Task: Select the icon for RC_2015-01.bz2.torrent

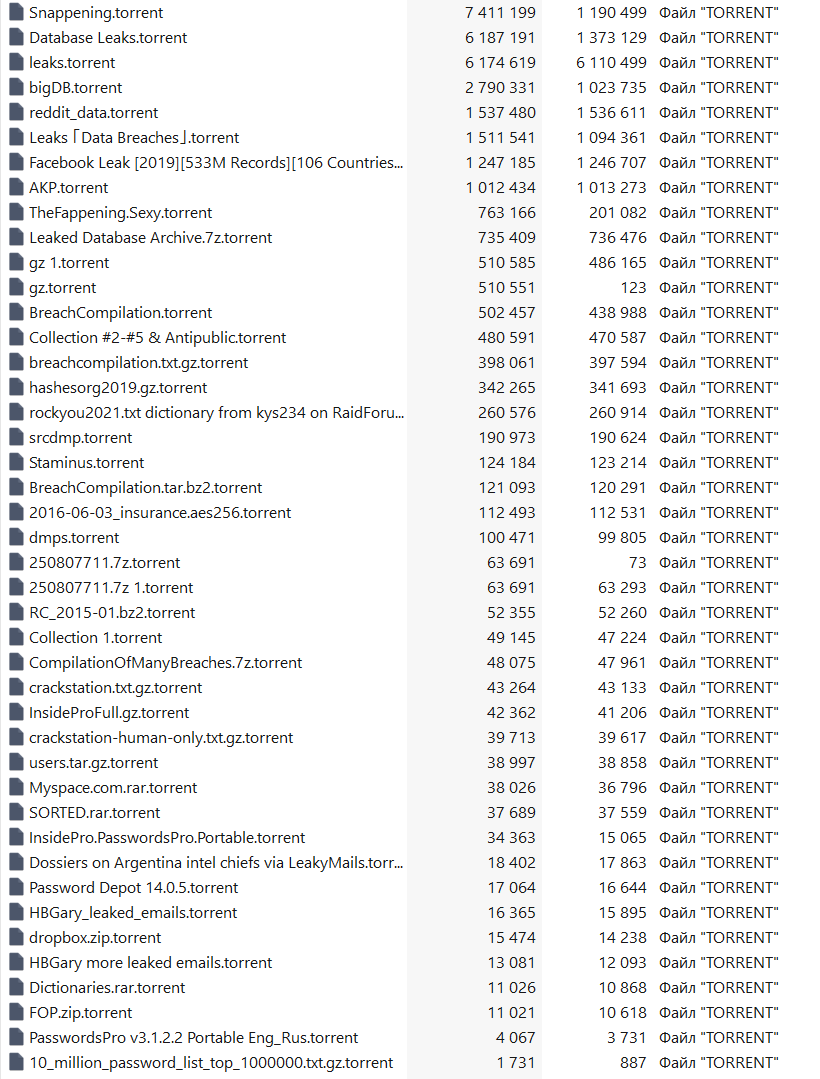Action: [17, 613]
